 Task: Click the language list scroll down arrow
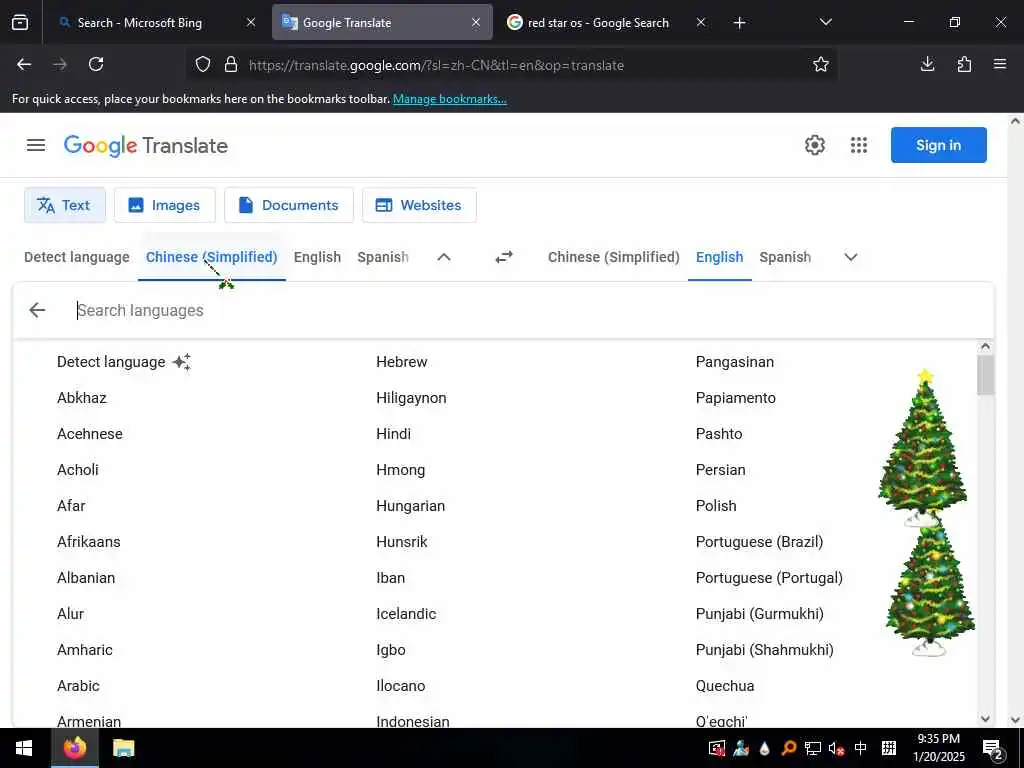click(x=985, y=718)
